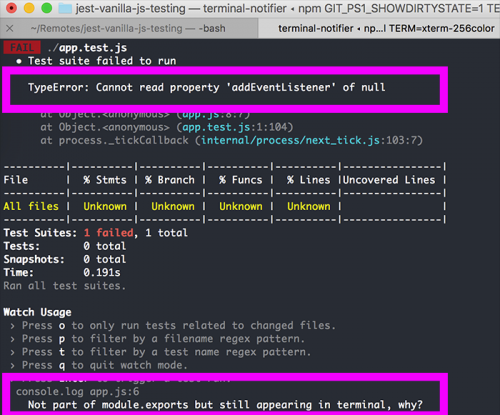Click the green zoom window button
This screenshot has width=500, height=415.
pos(47,8)
